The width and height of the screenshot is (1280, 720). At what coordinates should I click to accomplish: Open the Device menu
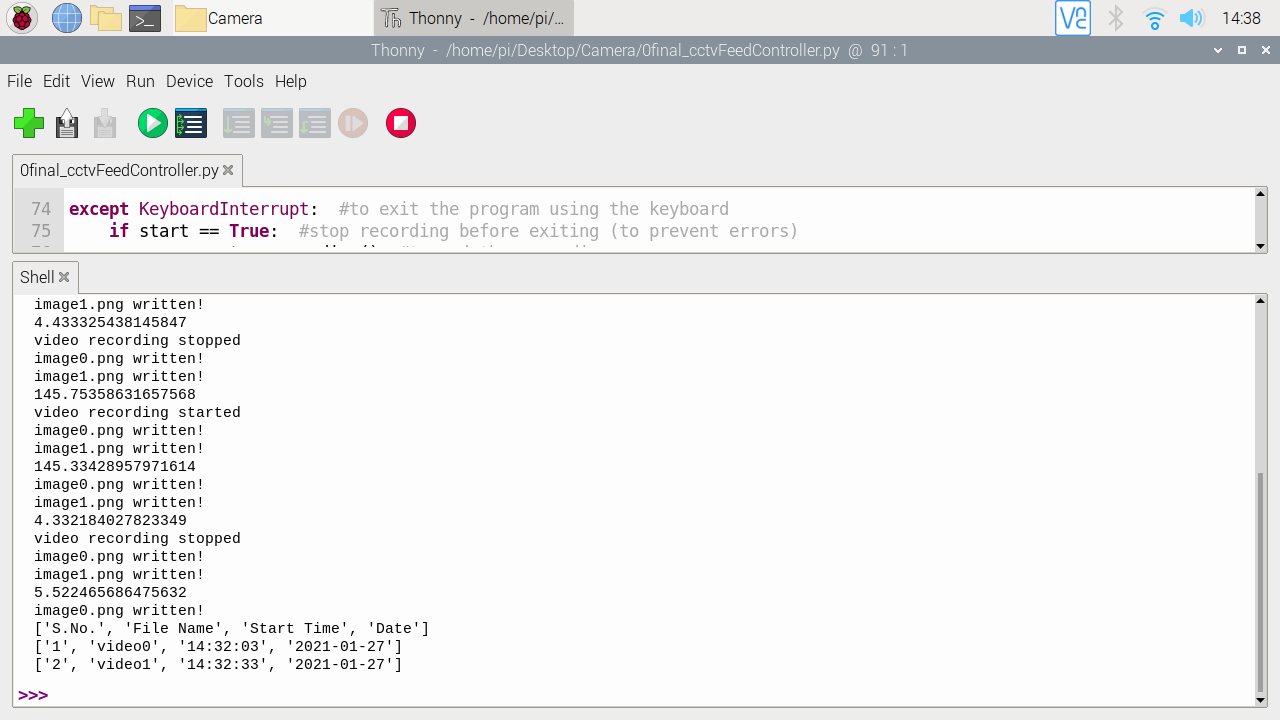coord(189,81)
